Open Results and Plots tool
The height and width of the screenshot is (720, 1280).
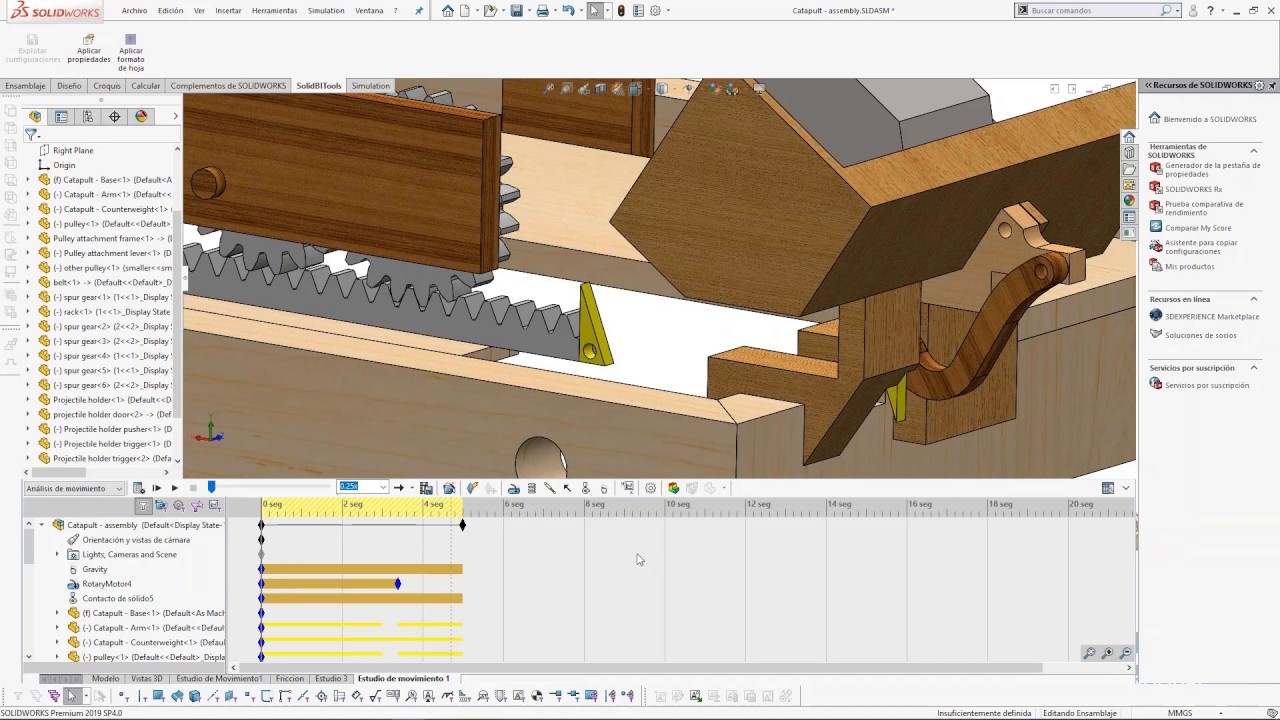click(x=627, y=488)
